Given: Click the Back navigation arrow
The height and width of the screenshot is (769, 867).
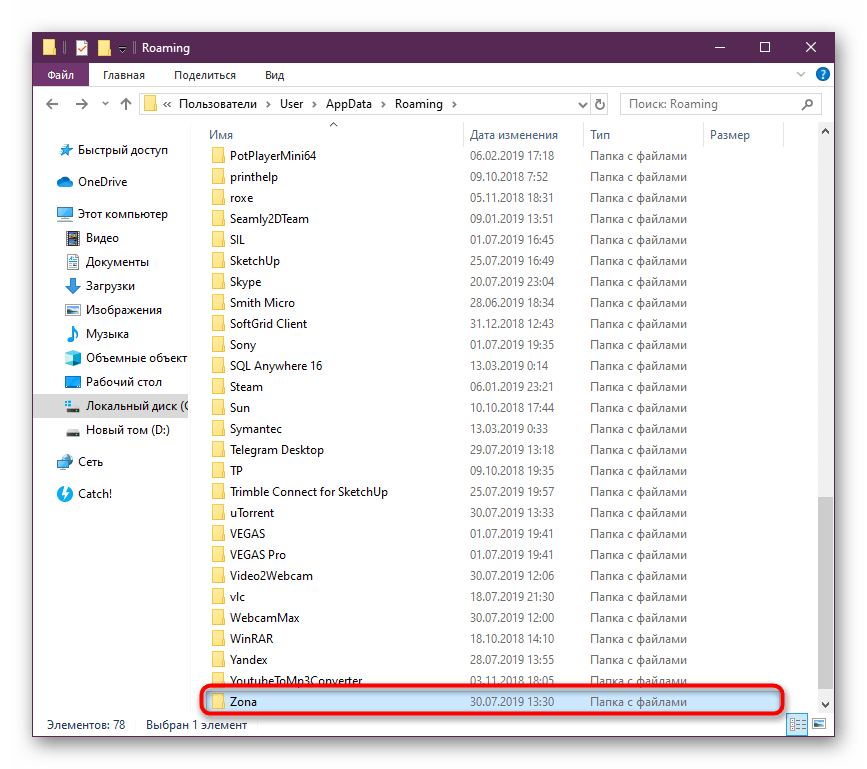Looking at the screenshot, I should point(52,104).
